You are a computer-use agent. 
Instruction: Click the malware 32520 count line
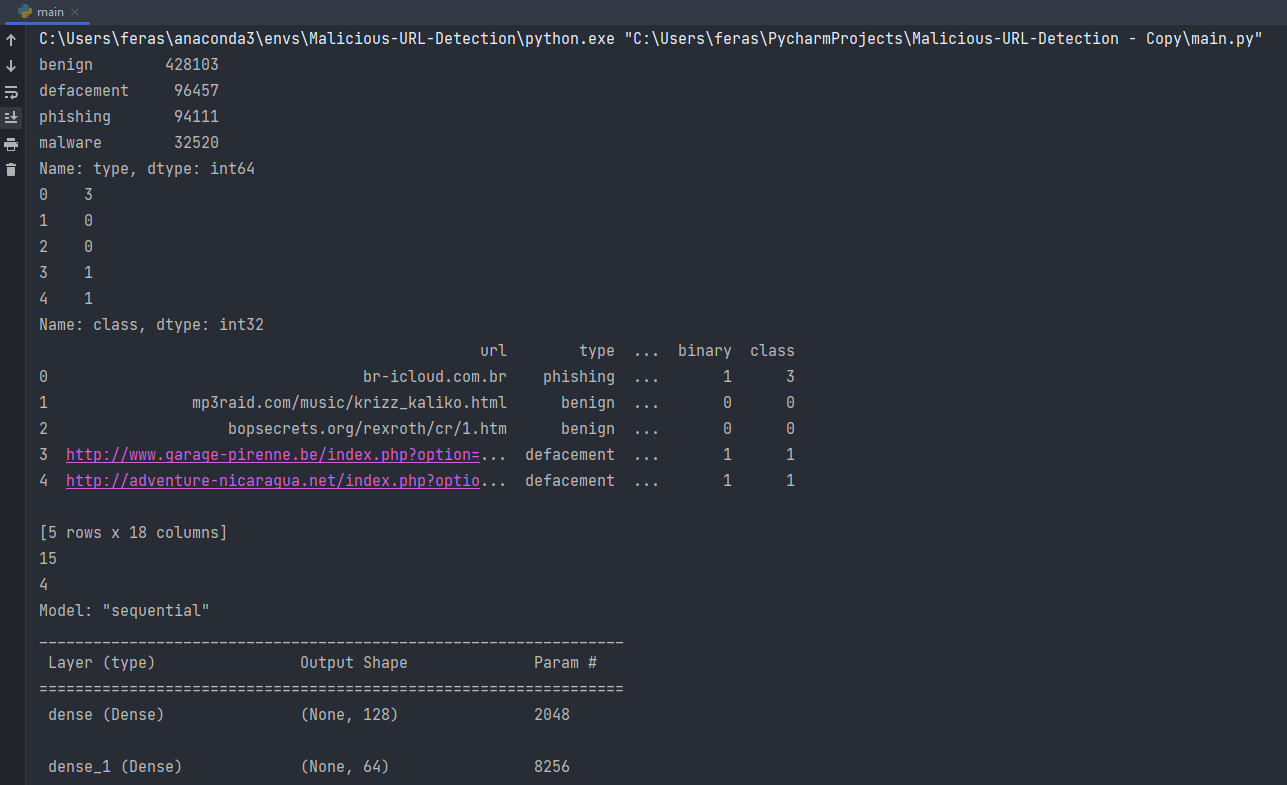coord(128,143)
